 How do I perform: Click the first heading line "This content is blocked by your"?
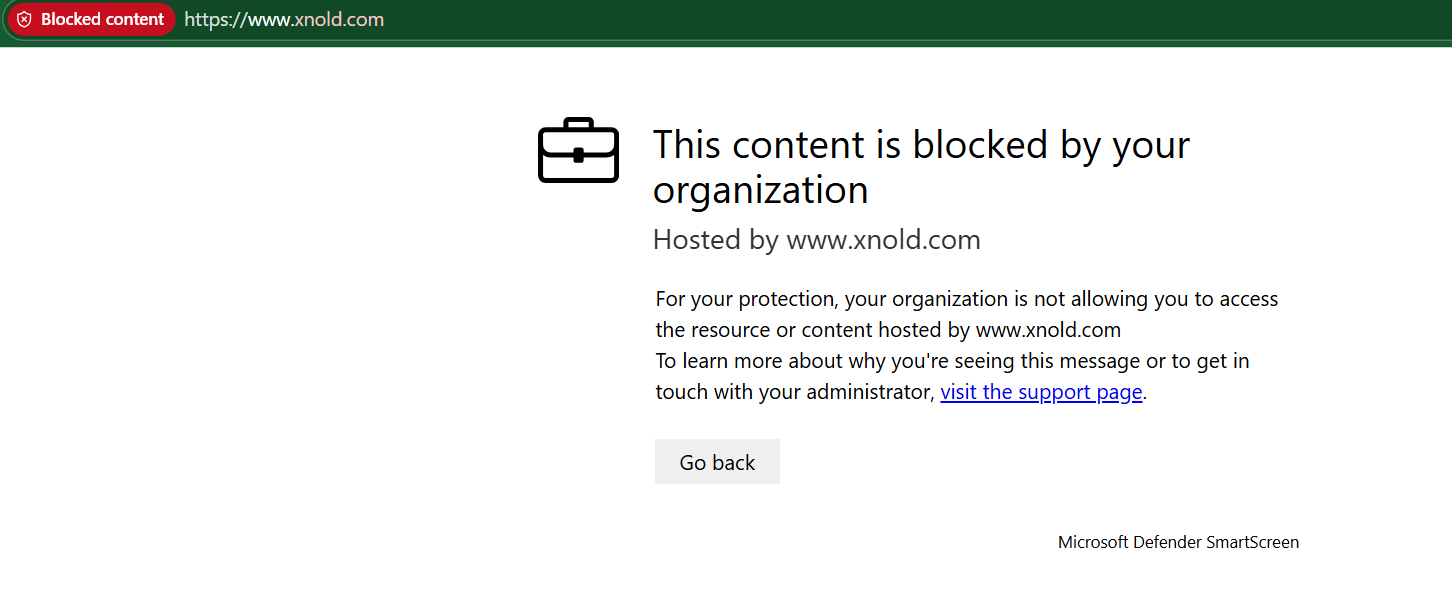tap(920, 145)
